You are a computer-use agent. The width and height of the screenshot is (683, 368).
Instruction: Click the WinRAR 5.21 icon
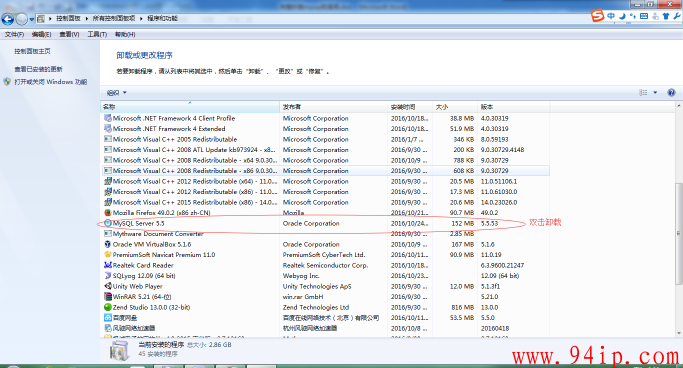pos(108,297)
